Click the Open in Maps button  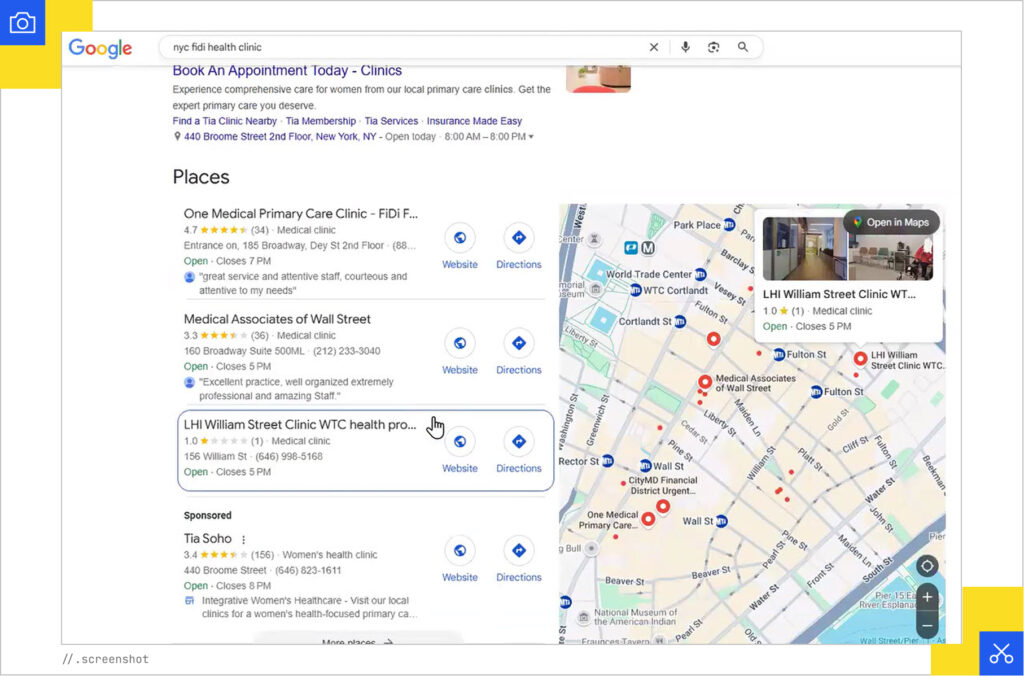click(x=891, y=222)
